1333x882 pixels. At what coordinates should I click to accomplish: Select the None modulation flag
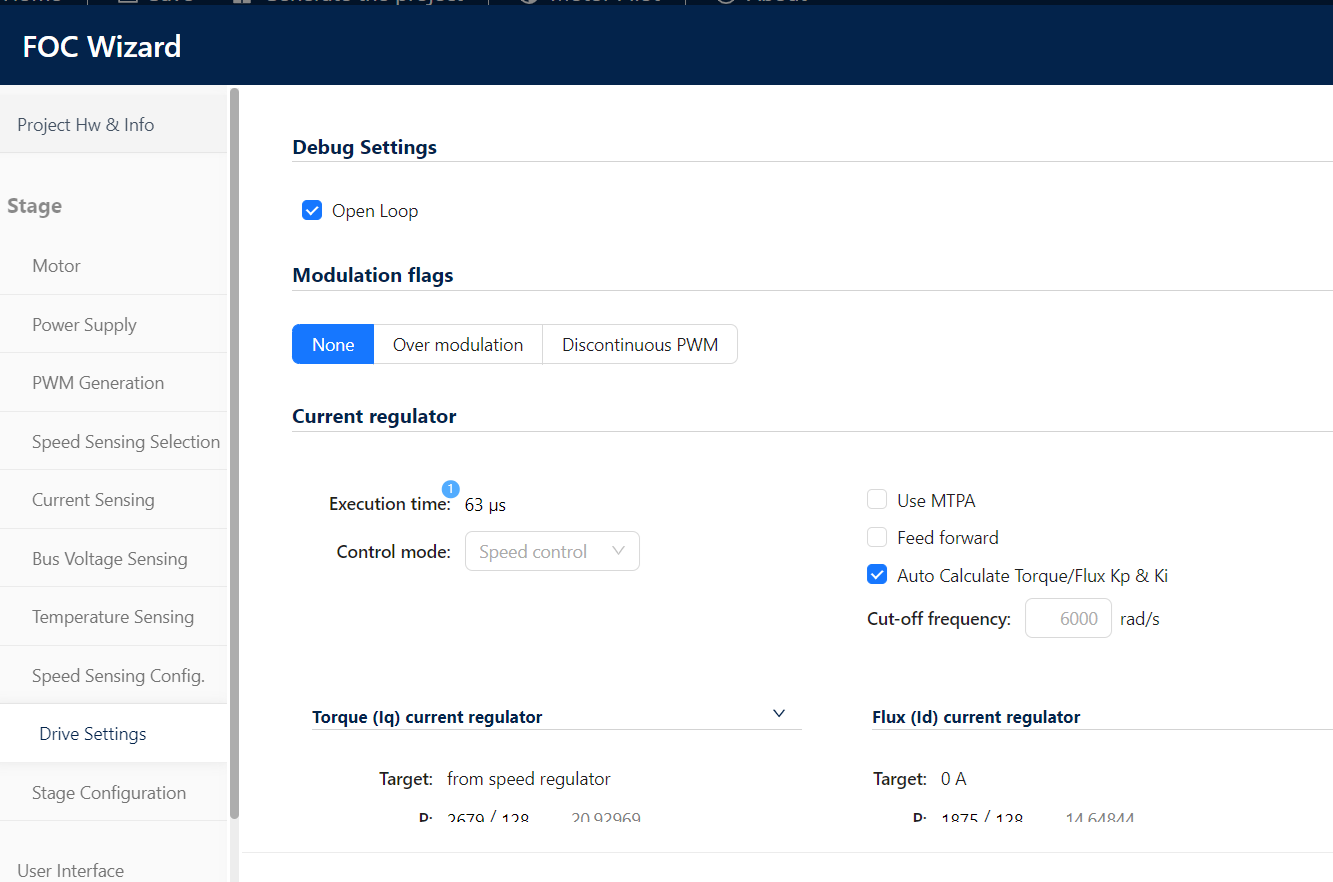click(333, 345)
